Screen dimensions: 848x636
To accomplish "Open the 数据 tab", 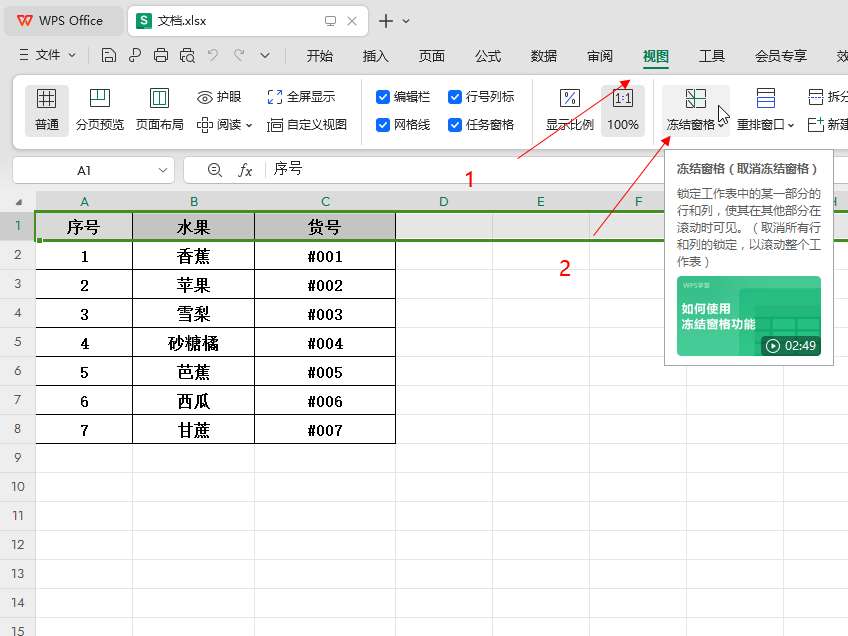I will pos(544,56).
